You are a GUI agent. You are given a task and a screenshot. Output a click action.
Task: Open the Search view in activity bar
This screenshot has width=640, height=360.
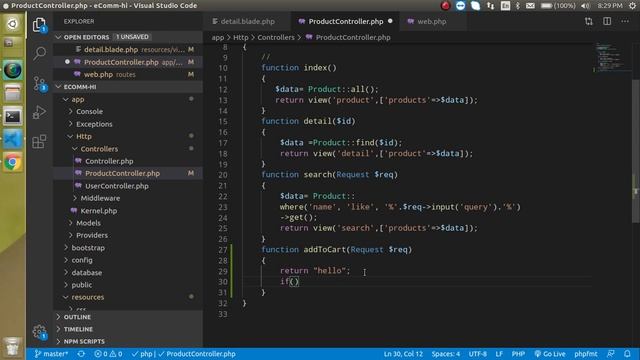coord(40,53)
